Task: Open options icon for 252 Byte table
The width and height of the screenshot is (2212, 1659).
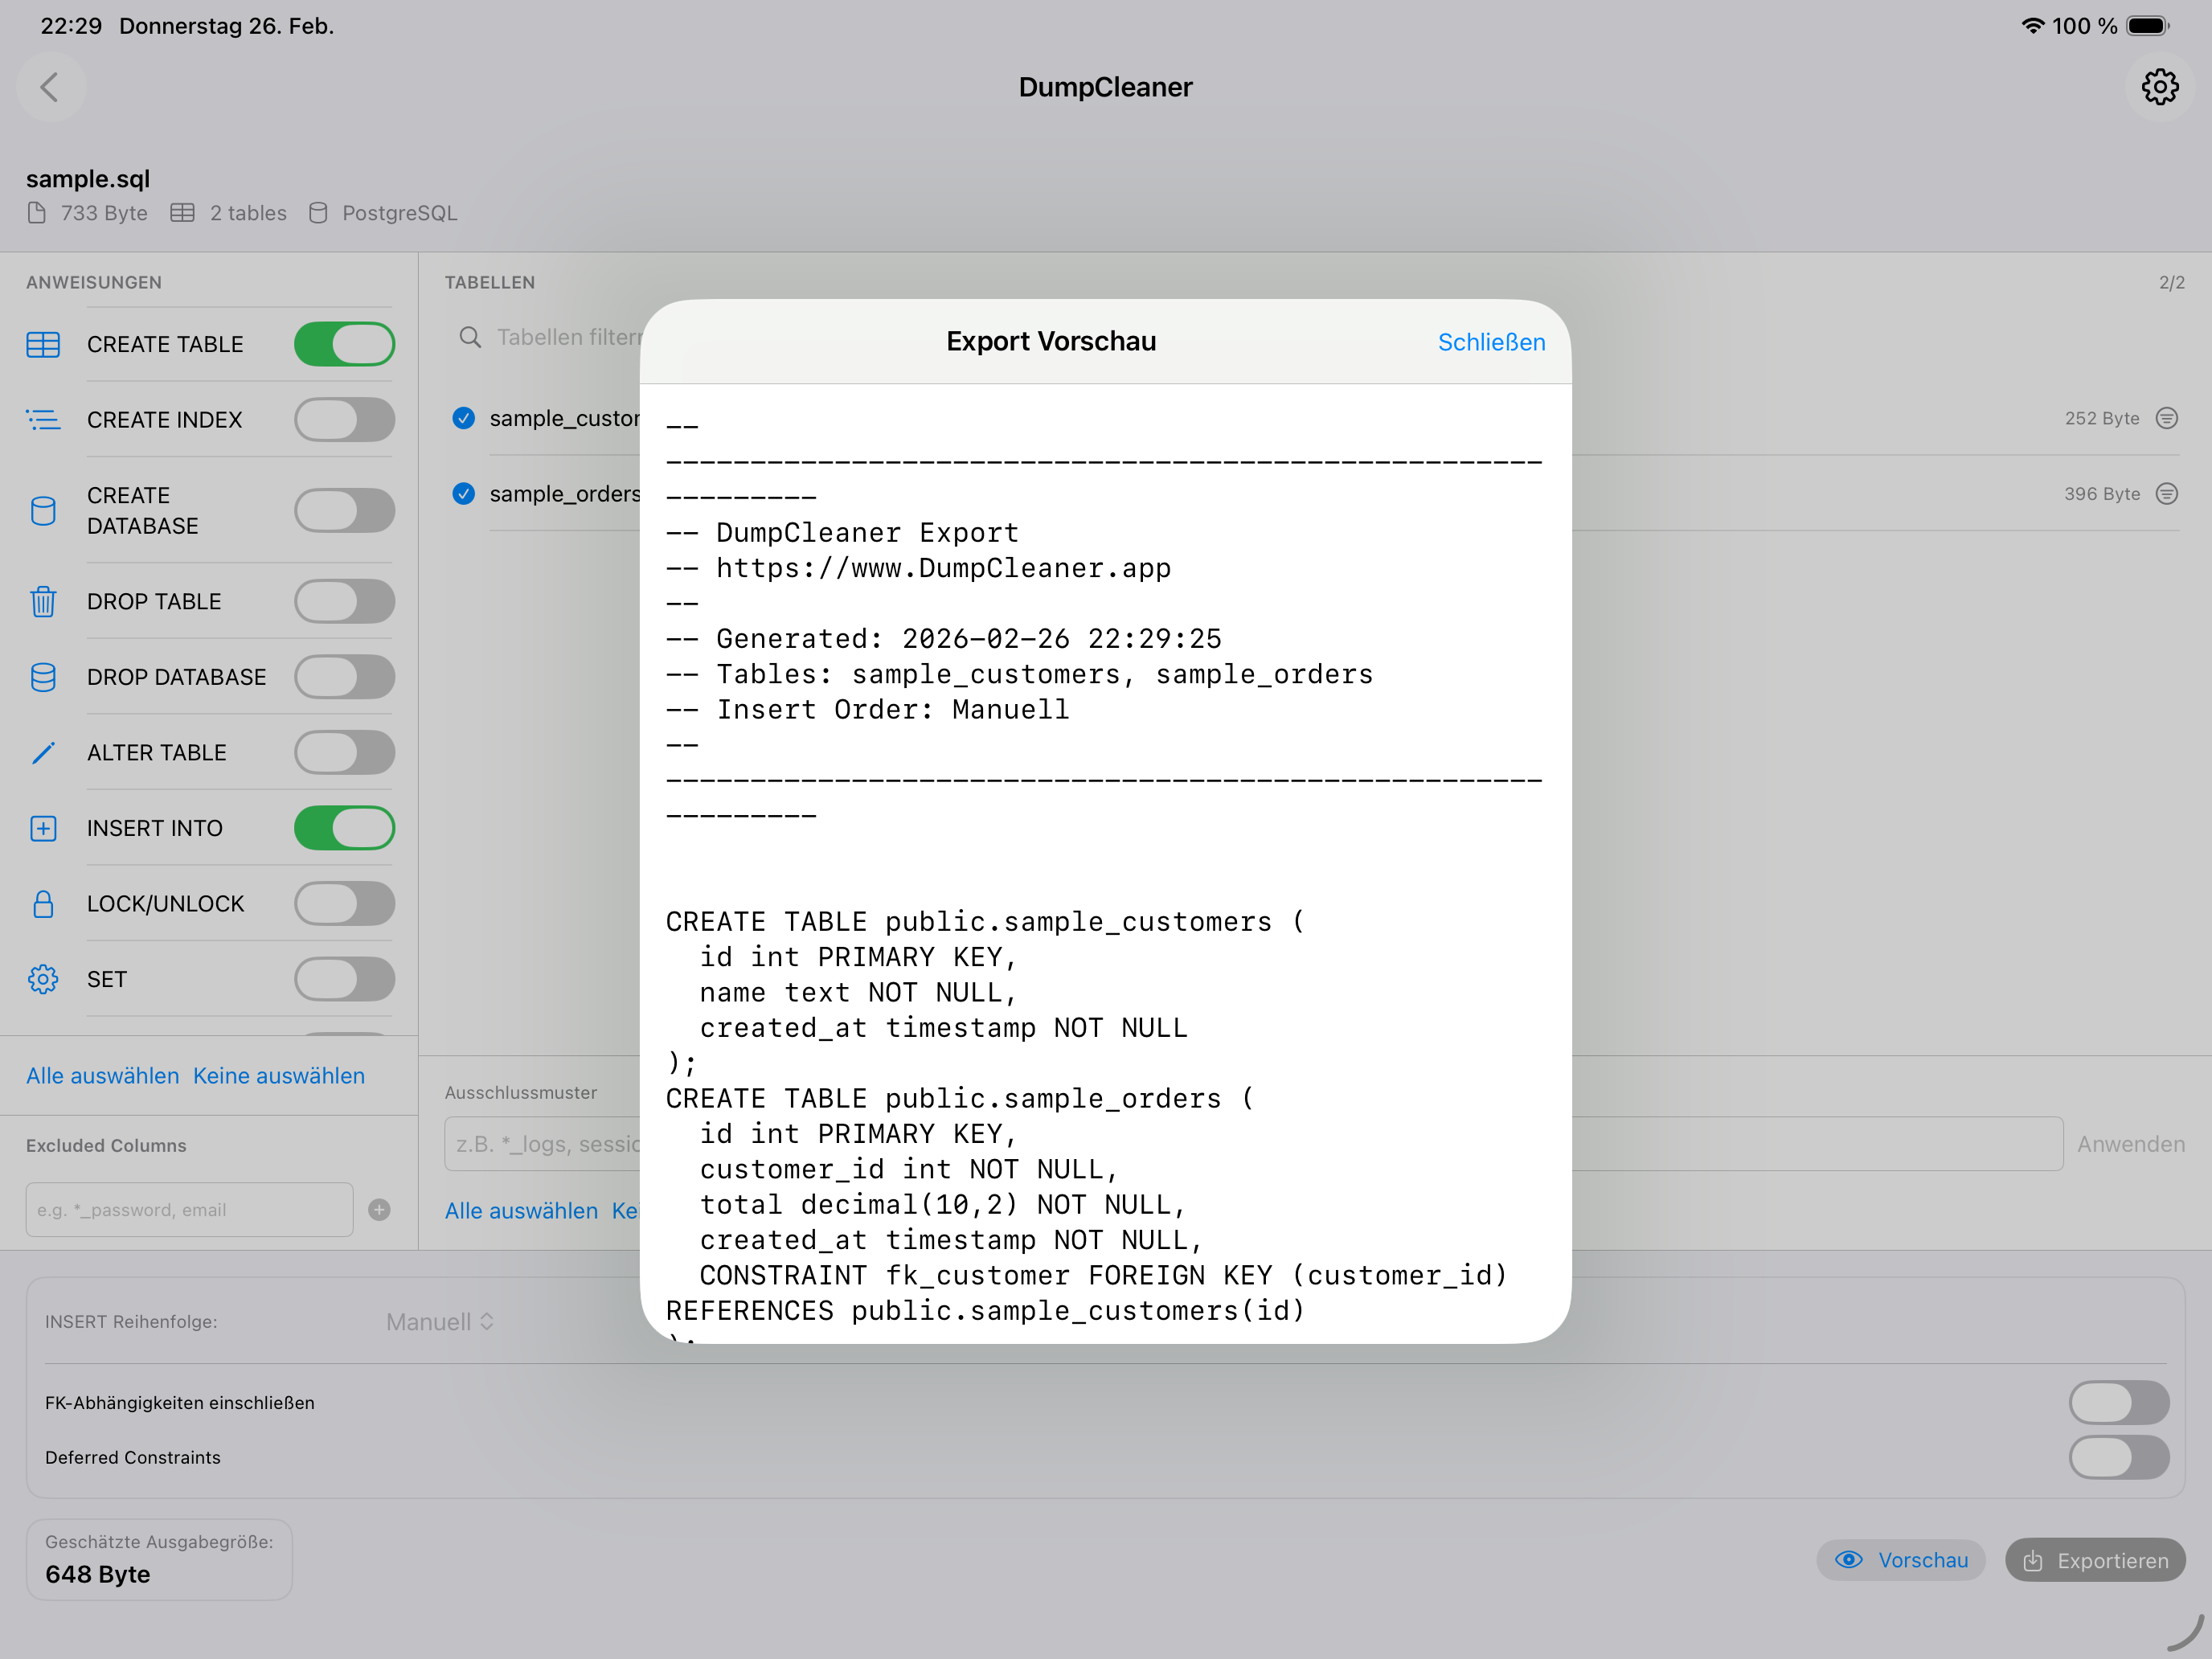Action: coord(2167,418)
